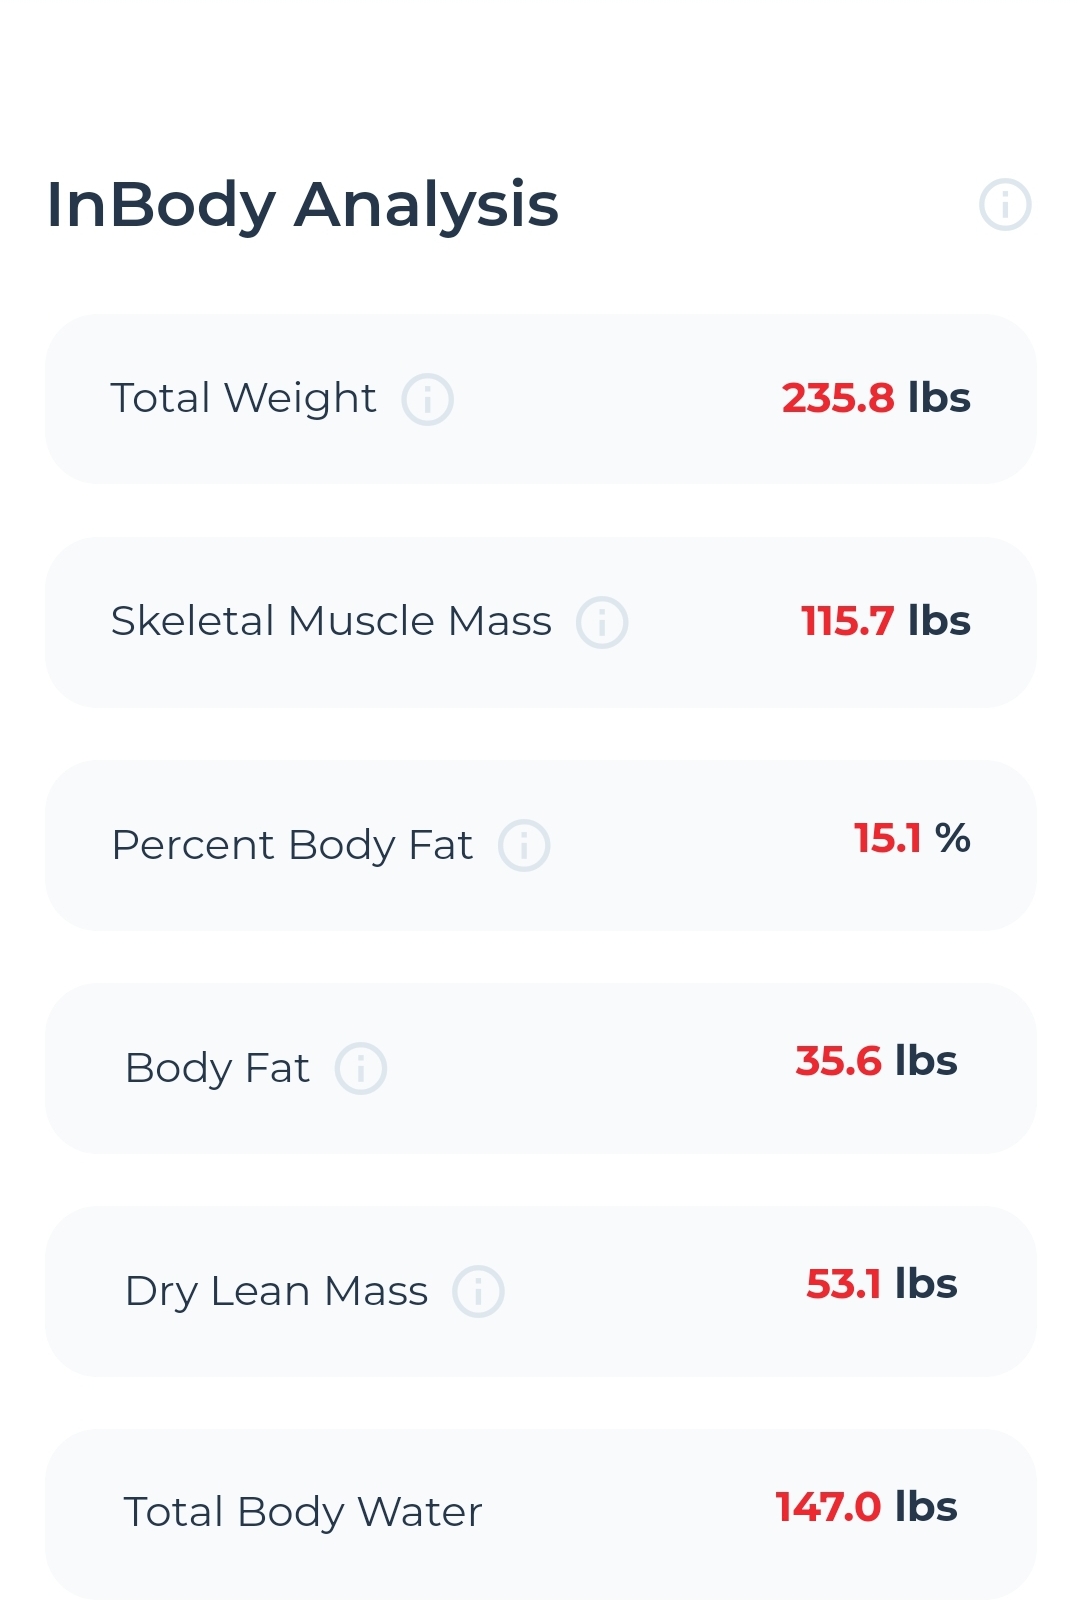This screenshot has width=1080, height=1606.
Task: Click the lbs unit beside 235.8
Action: pos(939,398)
